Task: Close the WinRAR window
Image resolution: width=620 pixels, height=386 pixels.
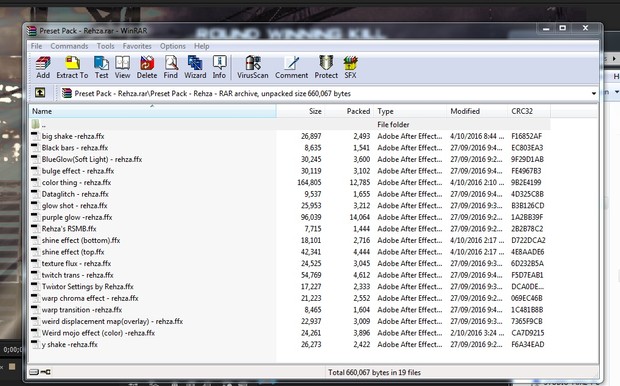Action: 585,28
